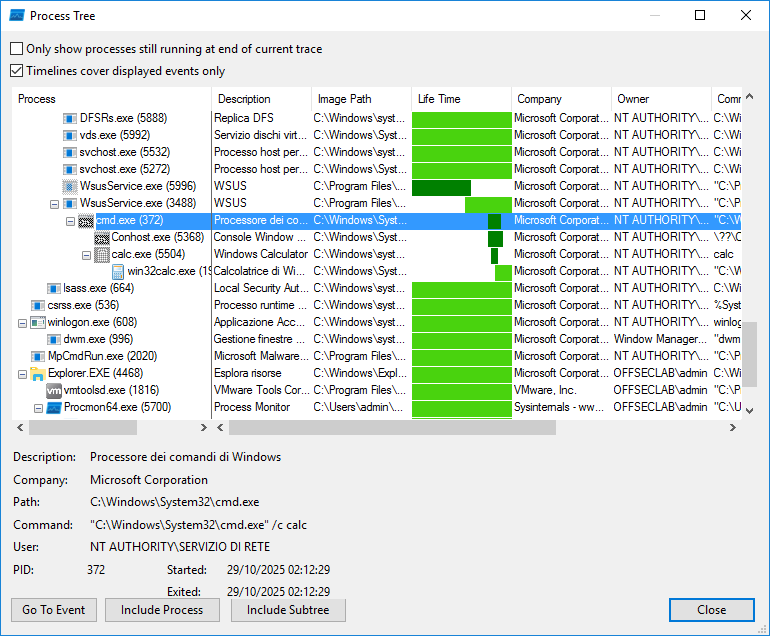Click the Conhost.exe console icon
Screen dimensions: 770x636
pos(102,238)
